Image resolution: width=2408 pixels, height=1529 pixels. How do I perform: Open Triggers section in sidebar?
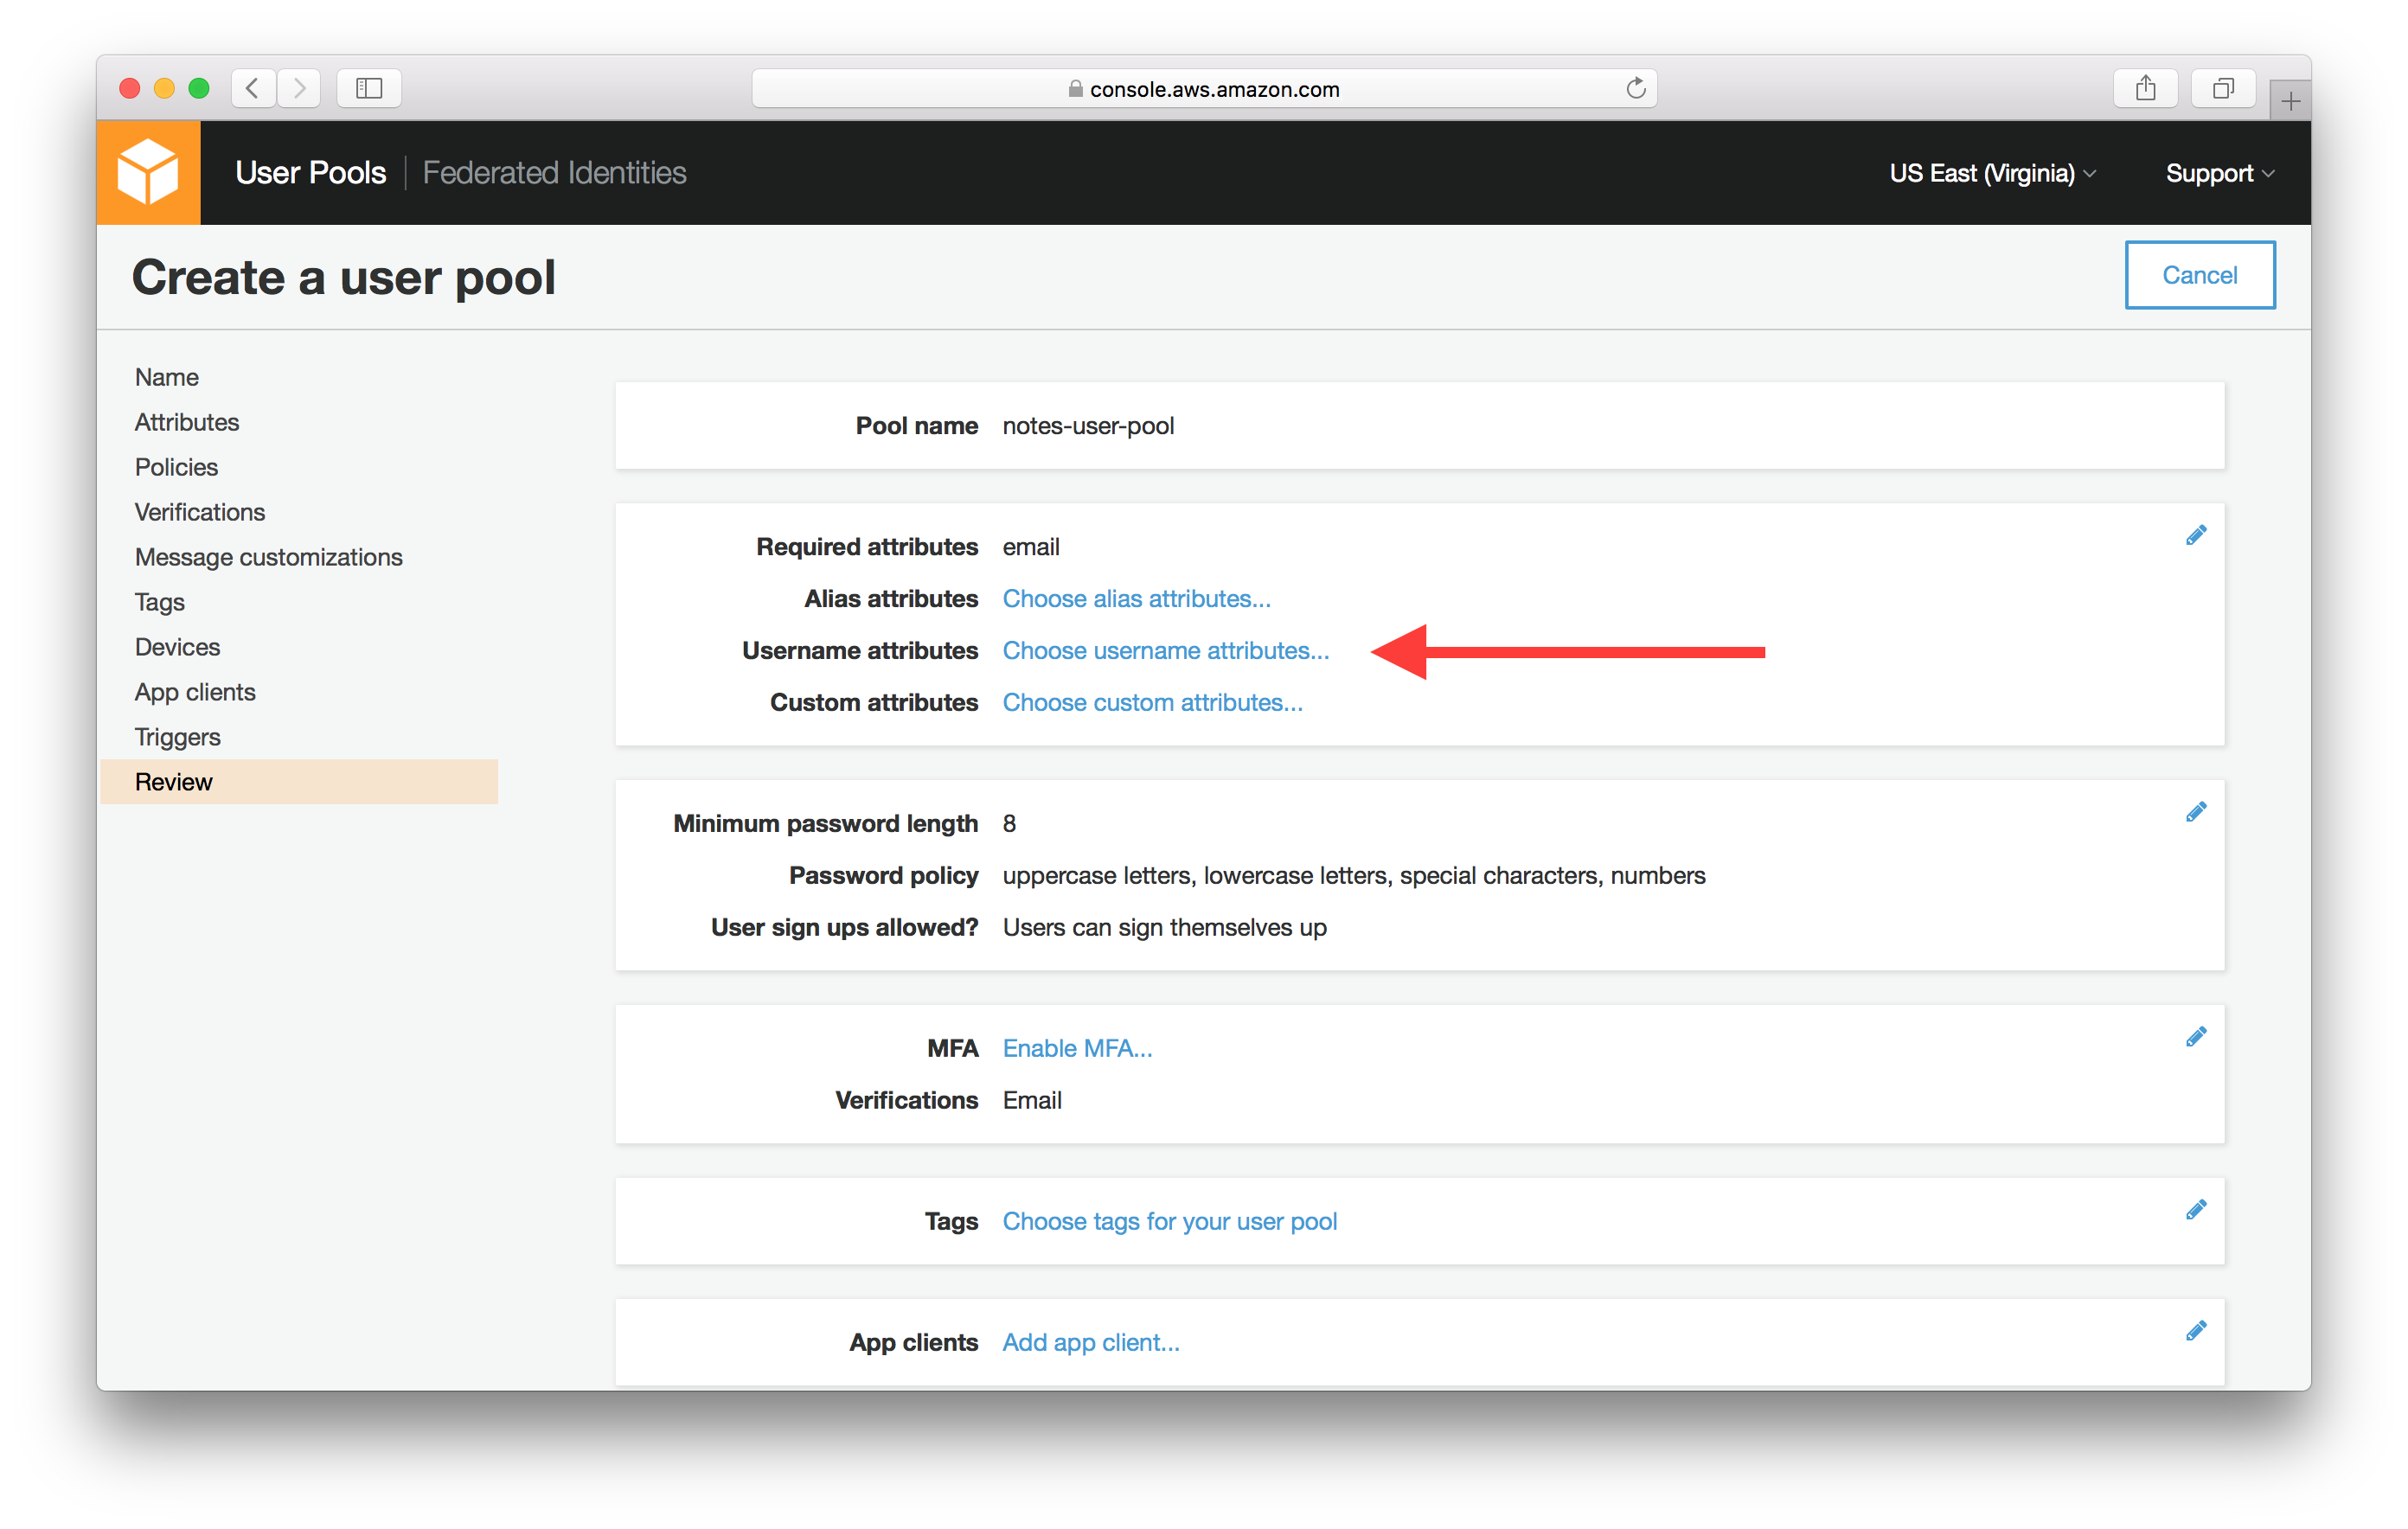coord(176,738)
